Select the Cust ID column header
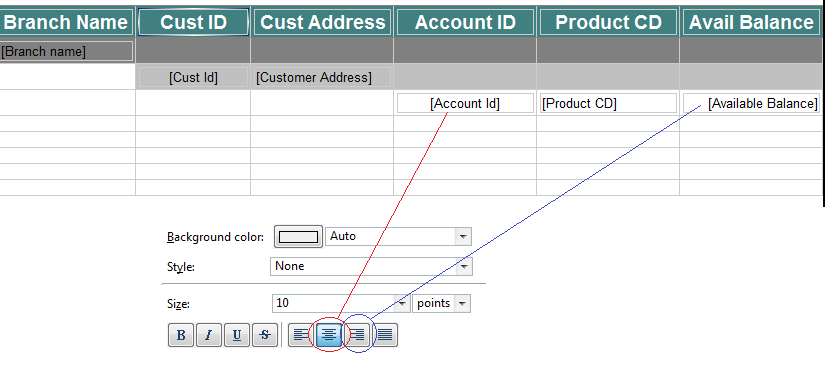 [x=193, y=22]
